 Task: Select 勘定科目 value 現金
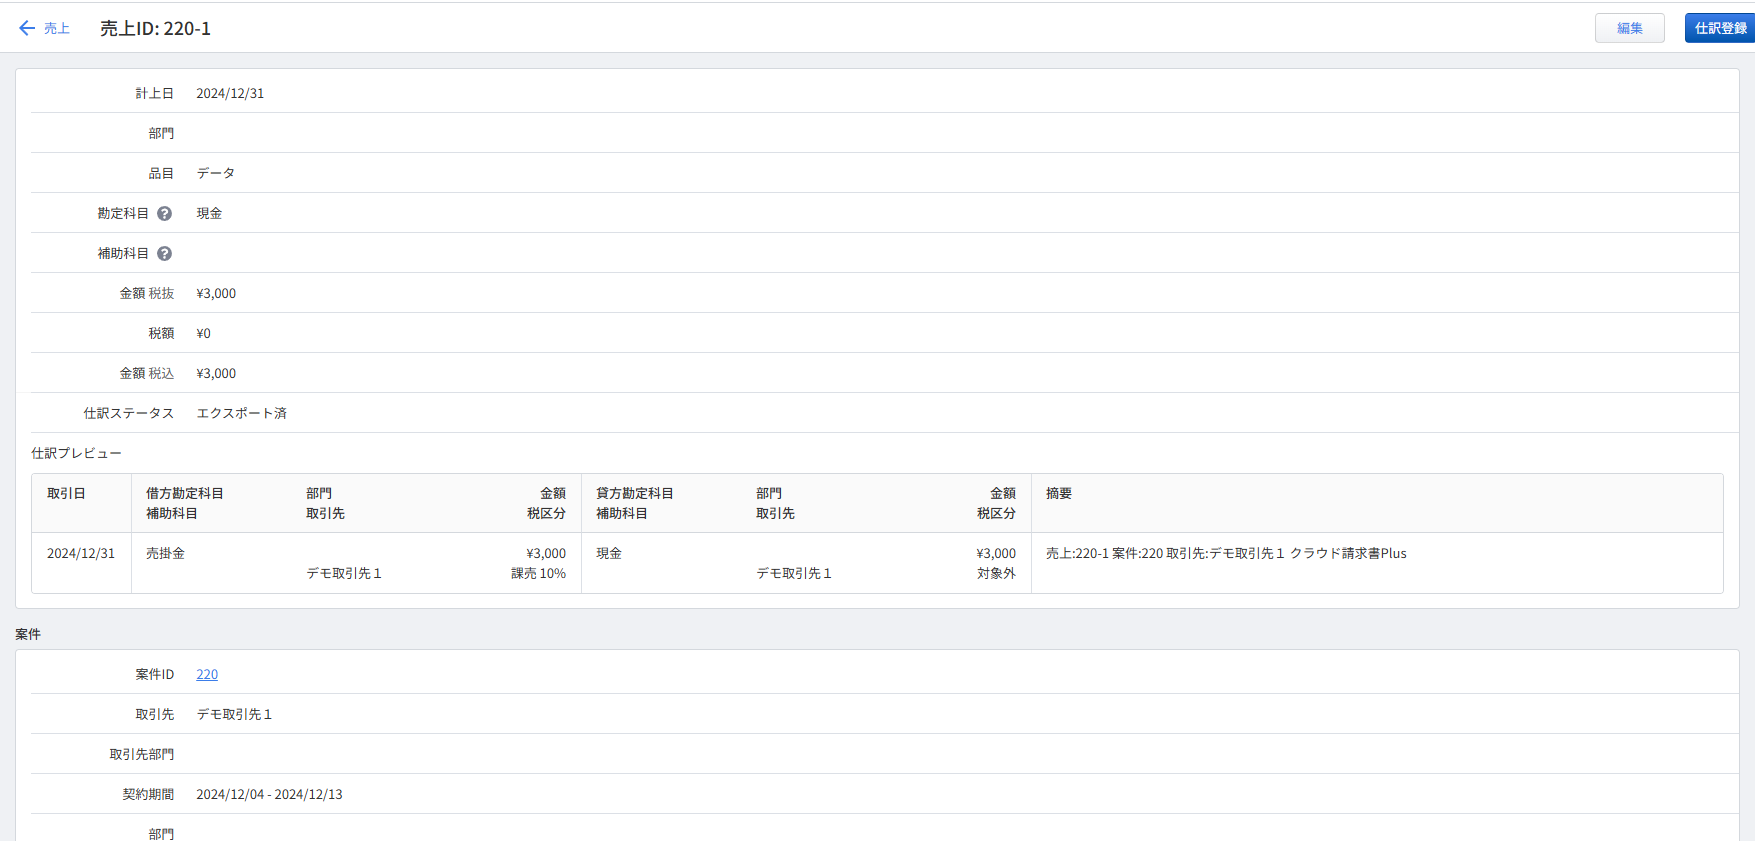pyautogui.click(x=209, y=213)
